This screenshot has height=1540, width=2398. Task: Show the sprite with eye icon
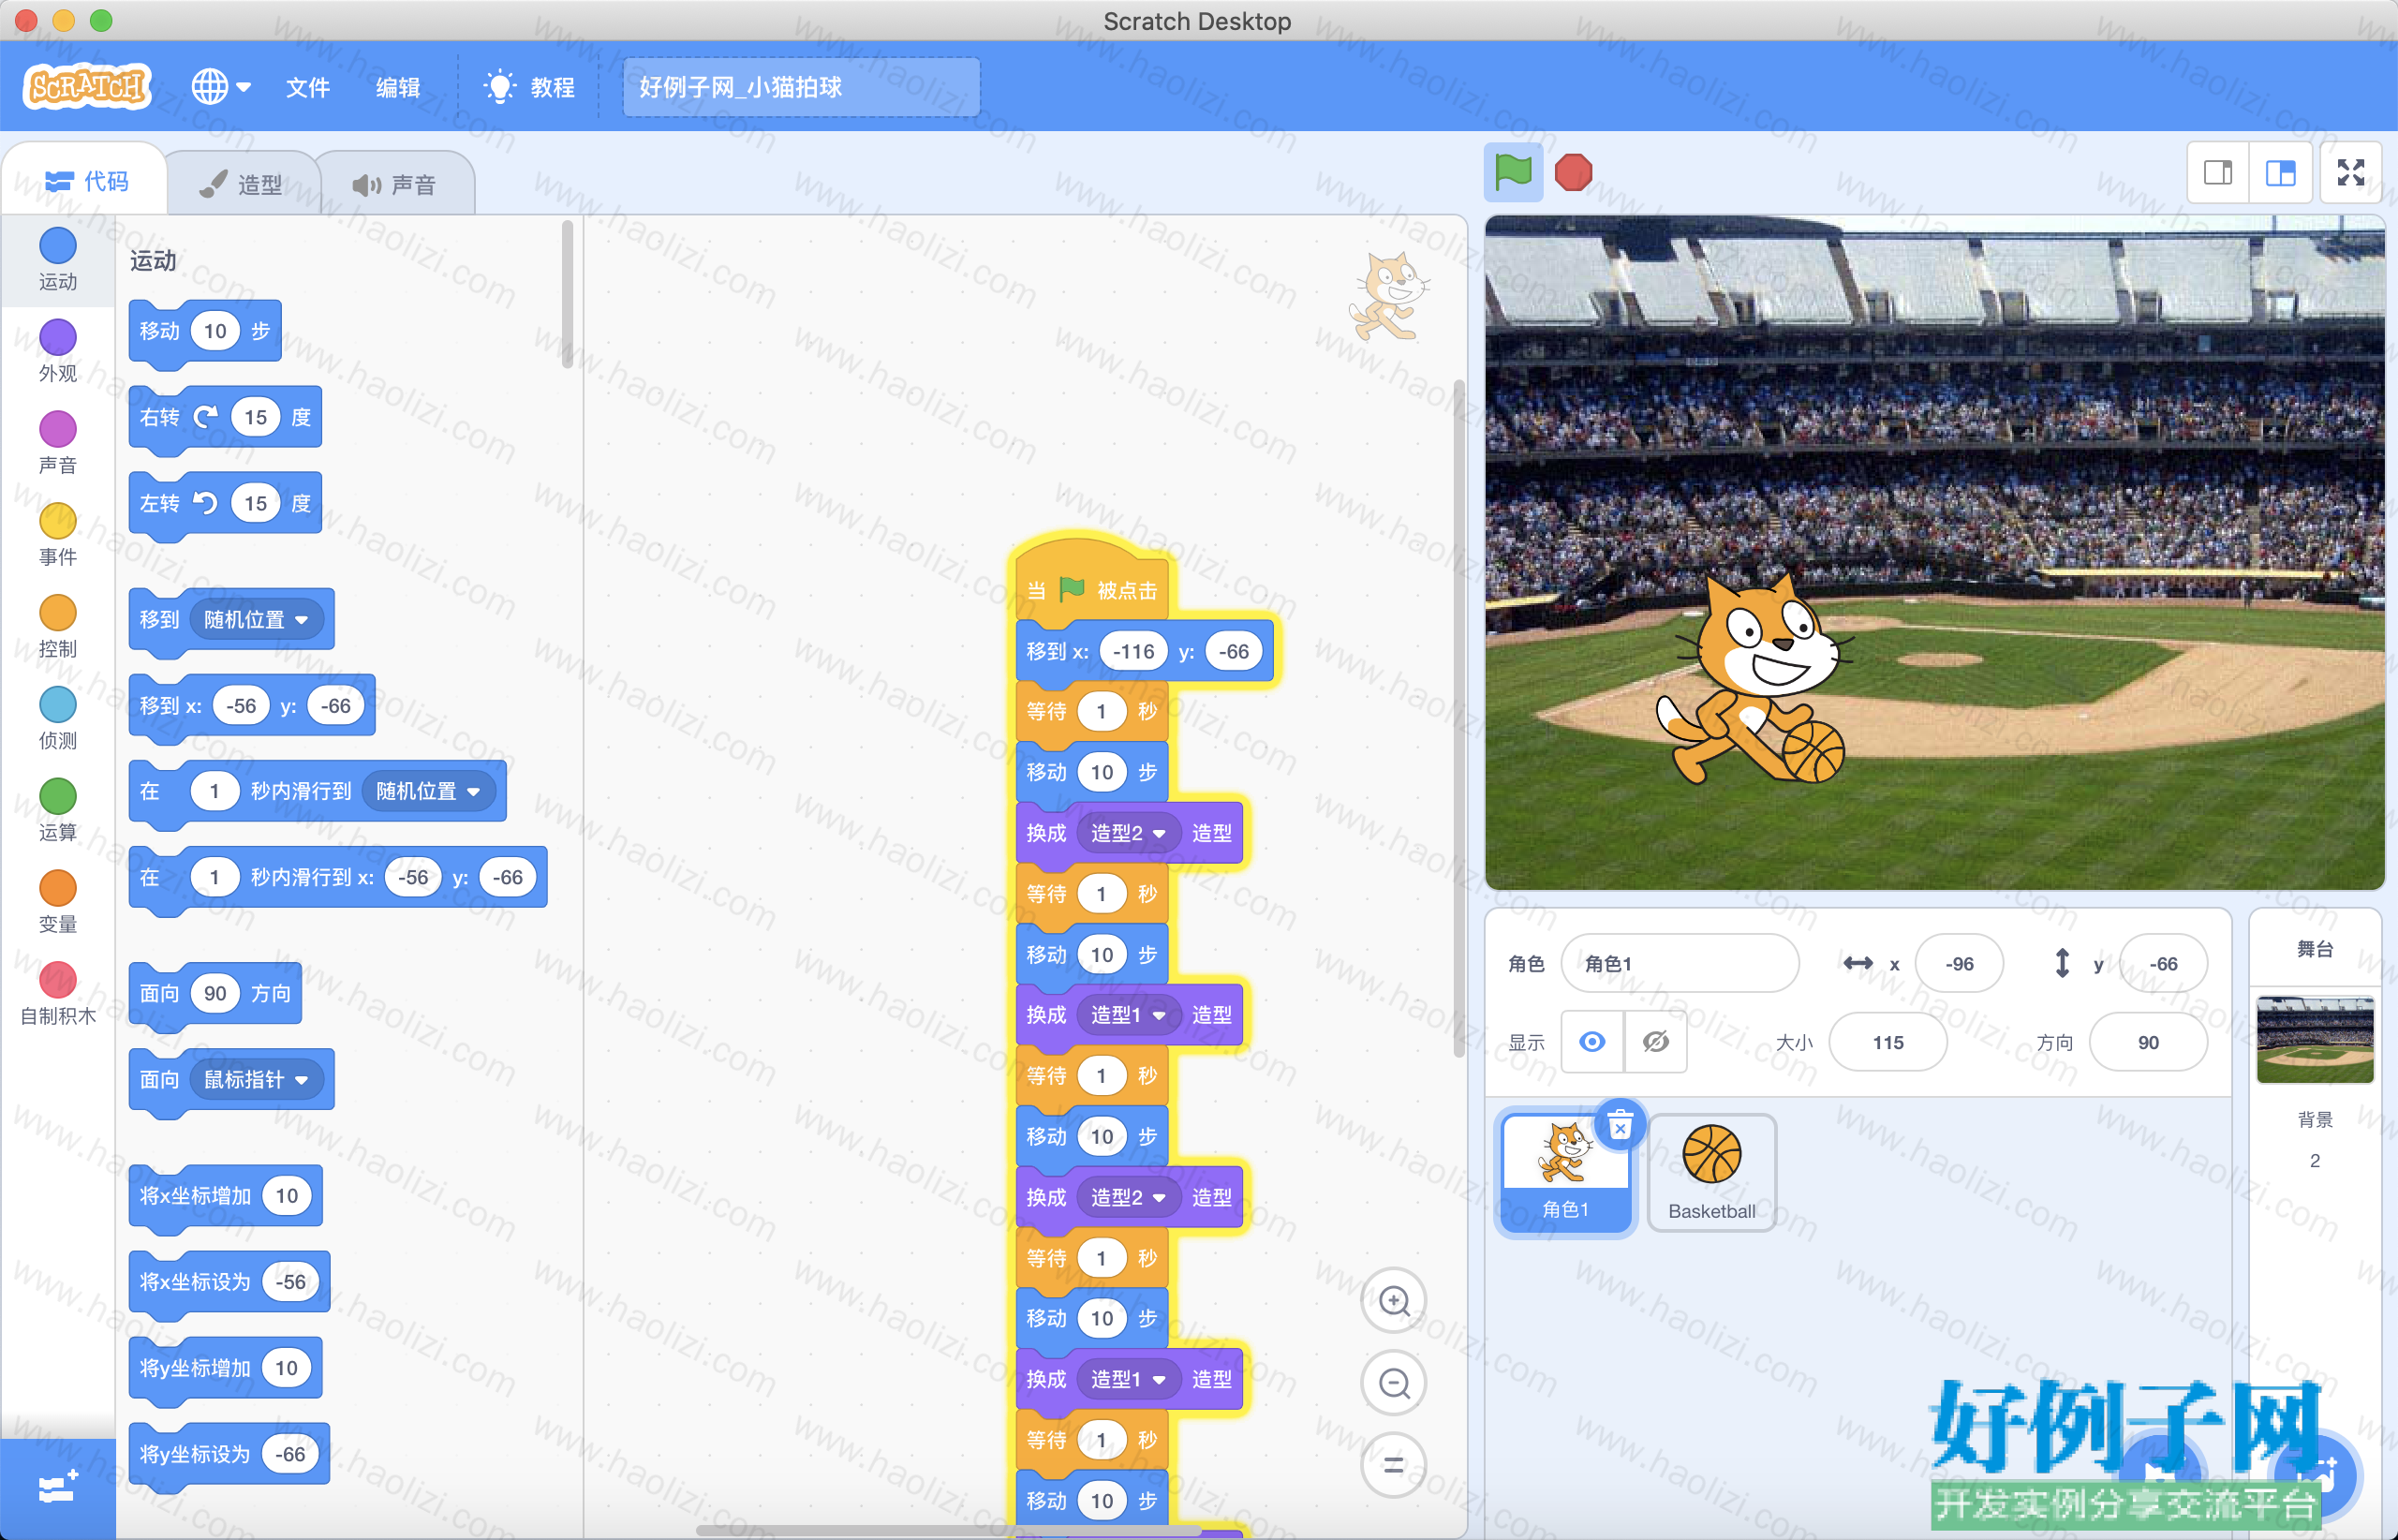1593,1042
